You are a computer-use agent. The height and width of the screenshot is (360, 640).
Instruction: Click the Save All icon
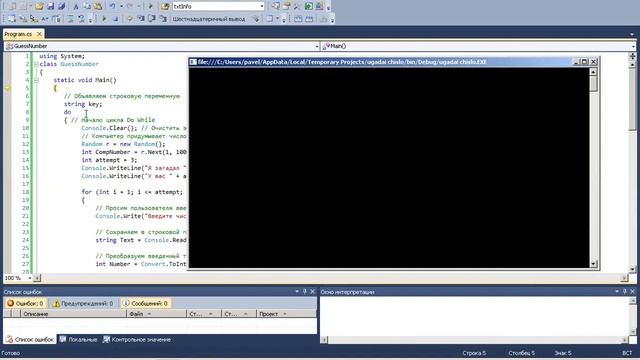coord(61,6)
